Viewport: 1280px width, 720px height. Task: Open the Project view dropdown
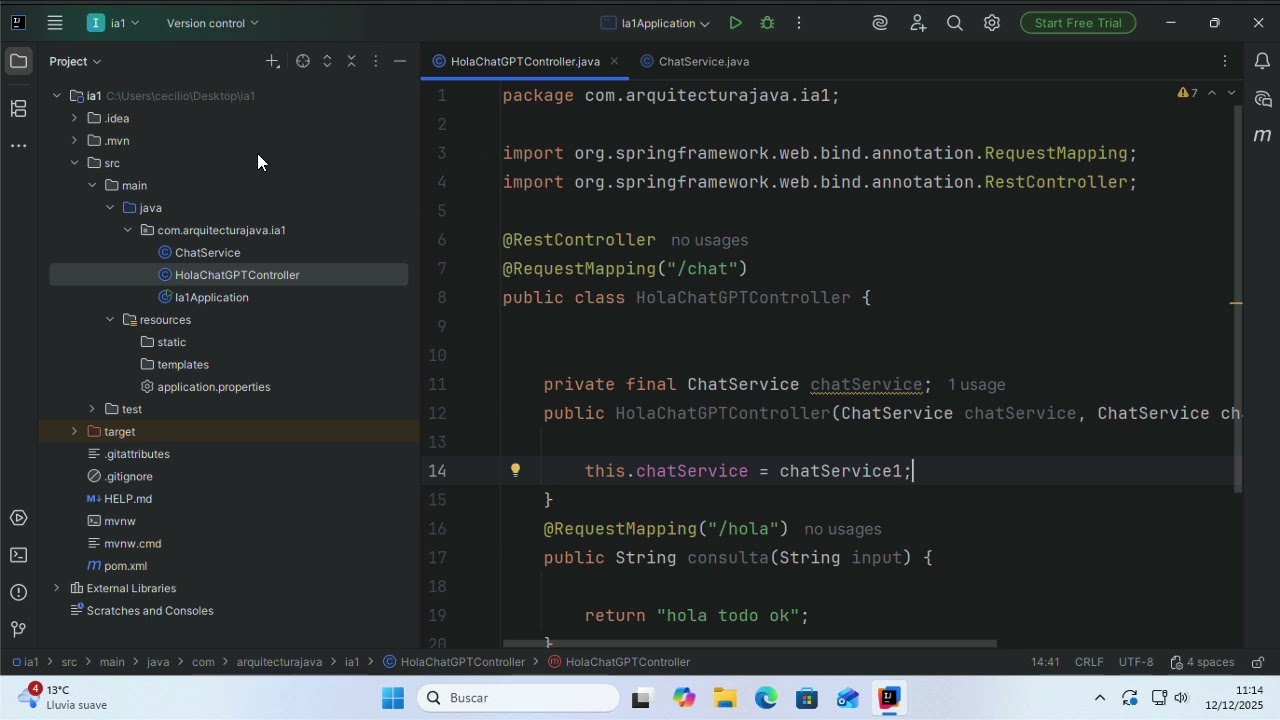75,62
